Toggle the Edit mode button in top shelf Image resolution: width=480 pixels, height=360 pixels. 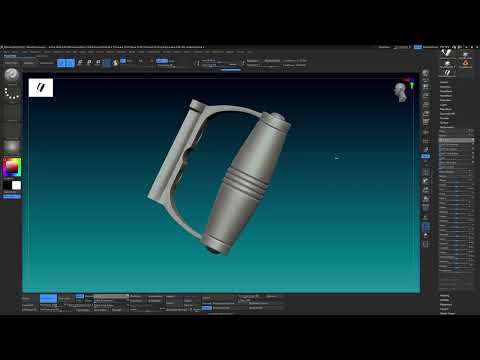coord(62,63)
